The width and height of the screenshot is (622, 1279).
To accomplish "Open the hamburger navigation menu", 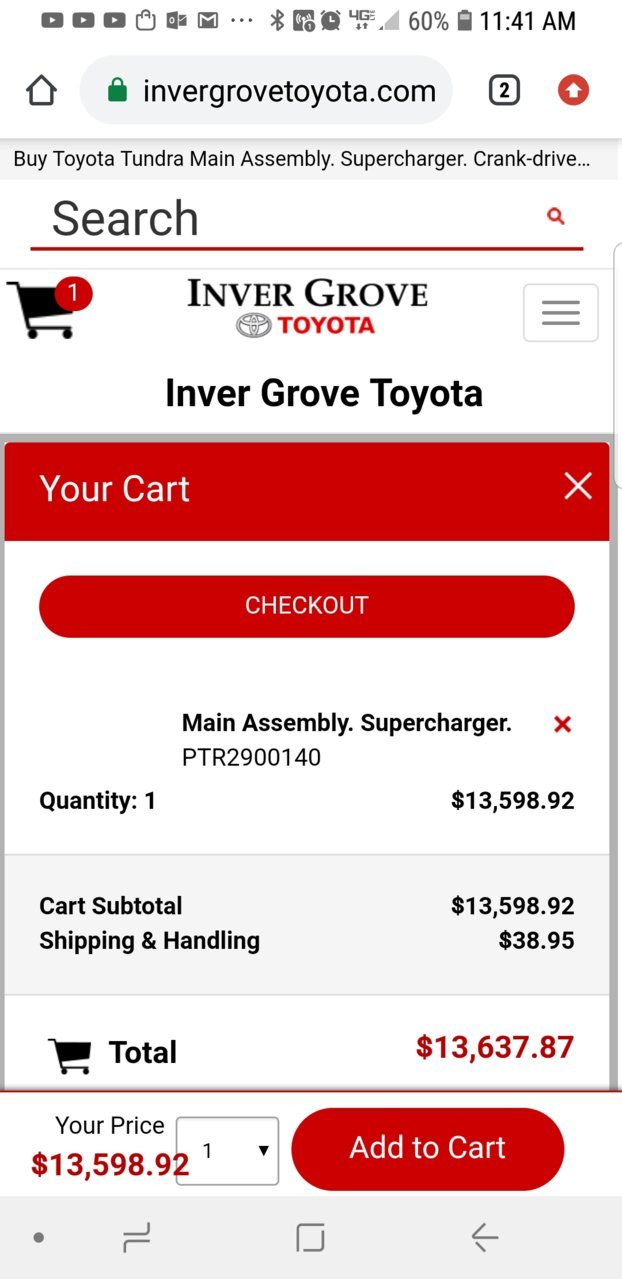I will click(561, 313).
